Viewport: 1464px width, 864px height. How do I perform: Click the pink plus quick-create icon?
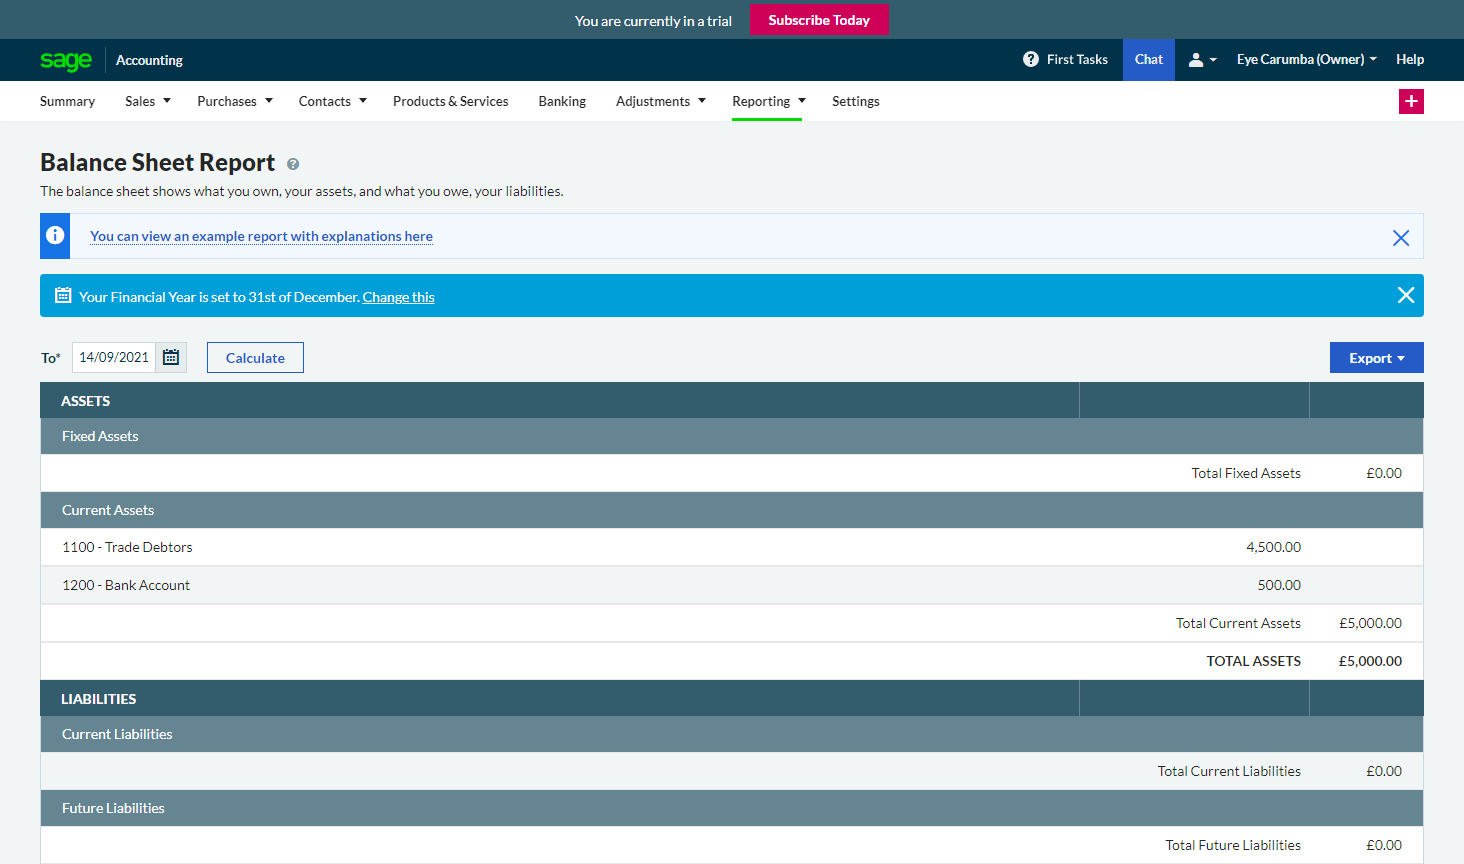(1411, 101)
